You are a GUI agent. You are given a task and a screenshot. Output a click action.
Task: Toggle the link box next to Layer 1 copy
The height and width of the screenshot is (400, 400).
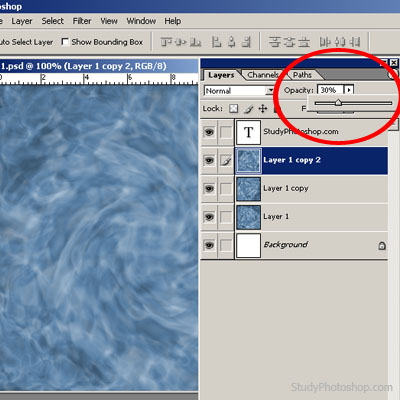226,189
